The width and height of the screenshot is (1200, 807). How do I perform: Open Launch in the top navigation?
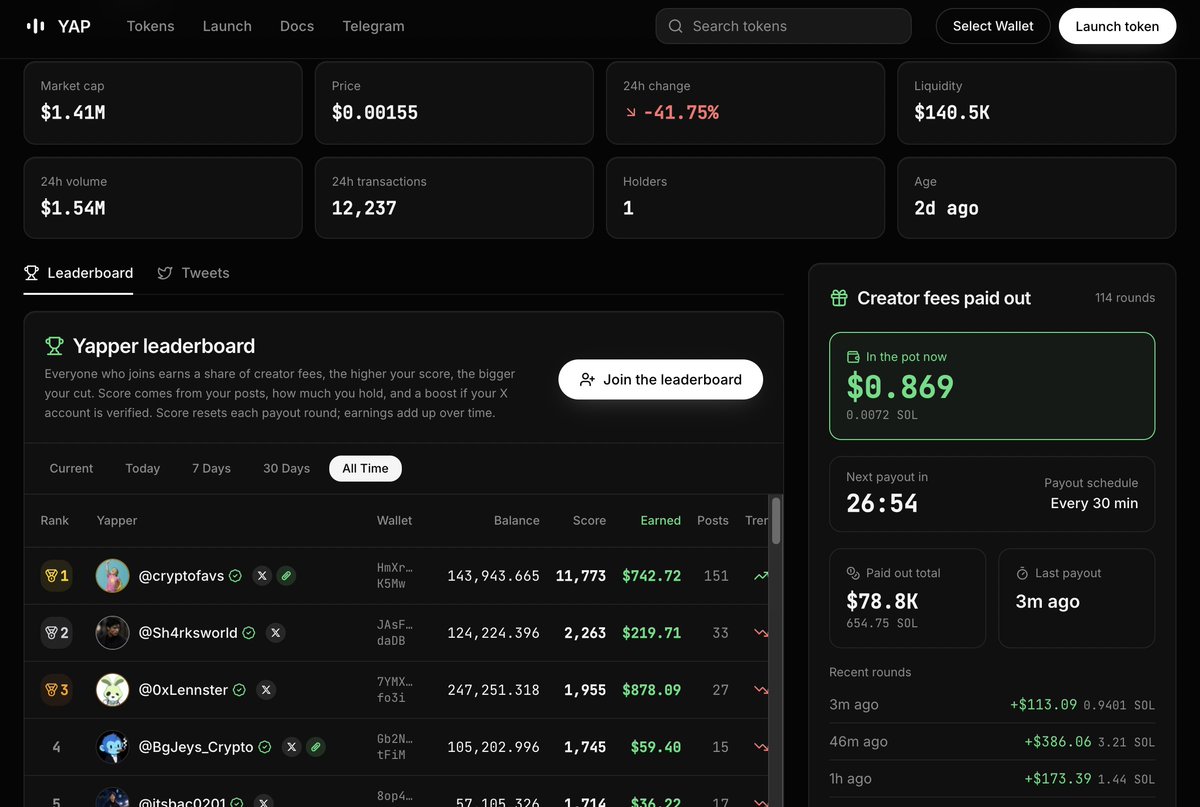[227, 26]
